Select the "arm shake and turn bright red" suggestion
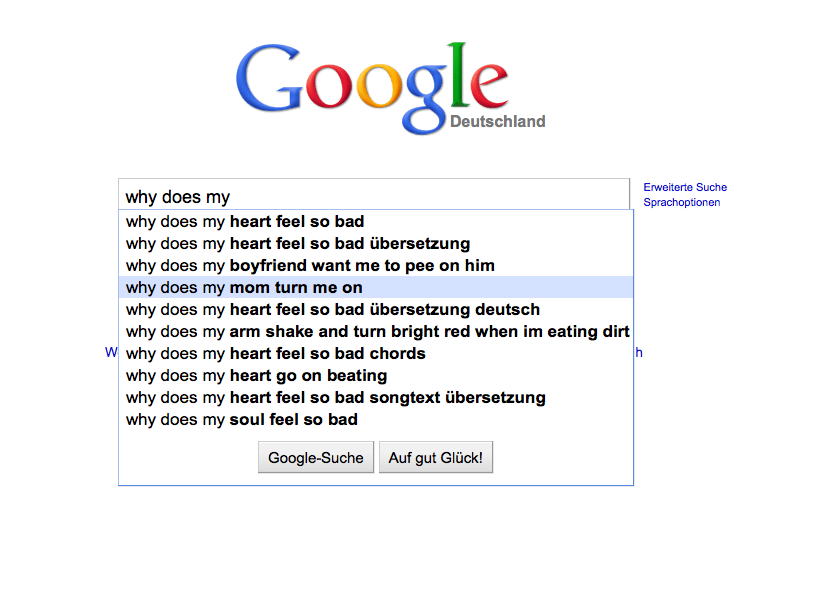The height and width of the screenshot is (593, 814). point(377,332)
